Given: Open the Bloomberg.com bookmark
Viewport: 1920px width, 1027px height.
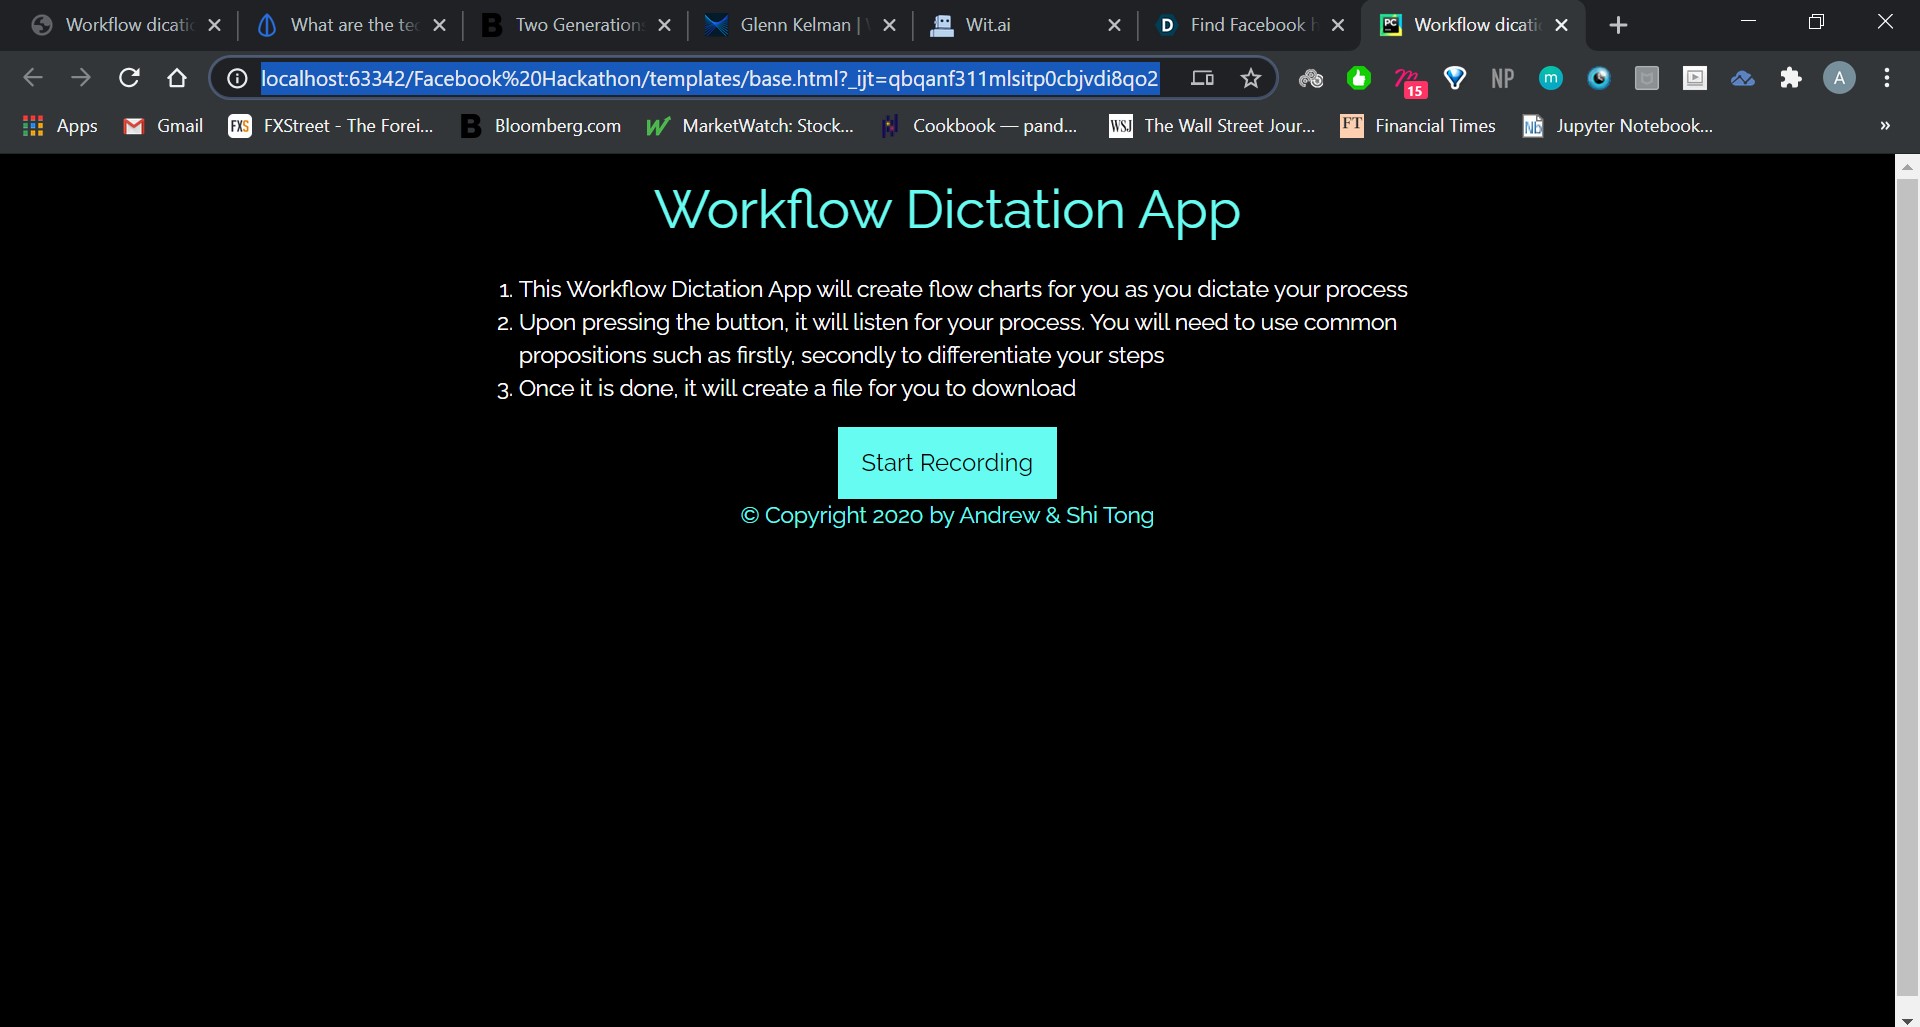Looking at the screenshot, I should click(540, 126).
